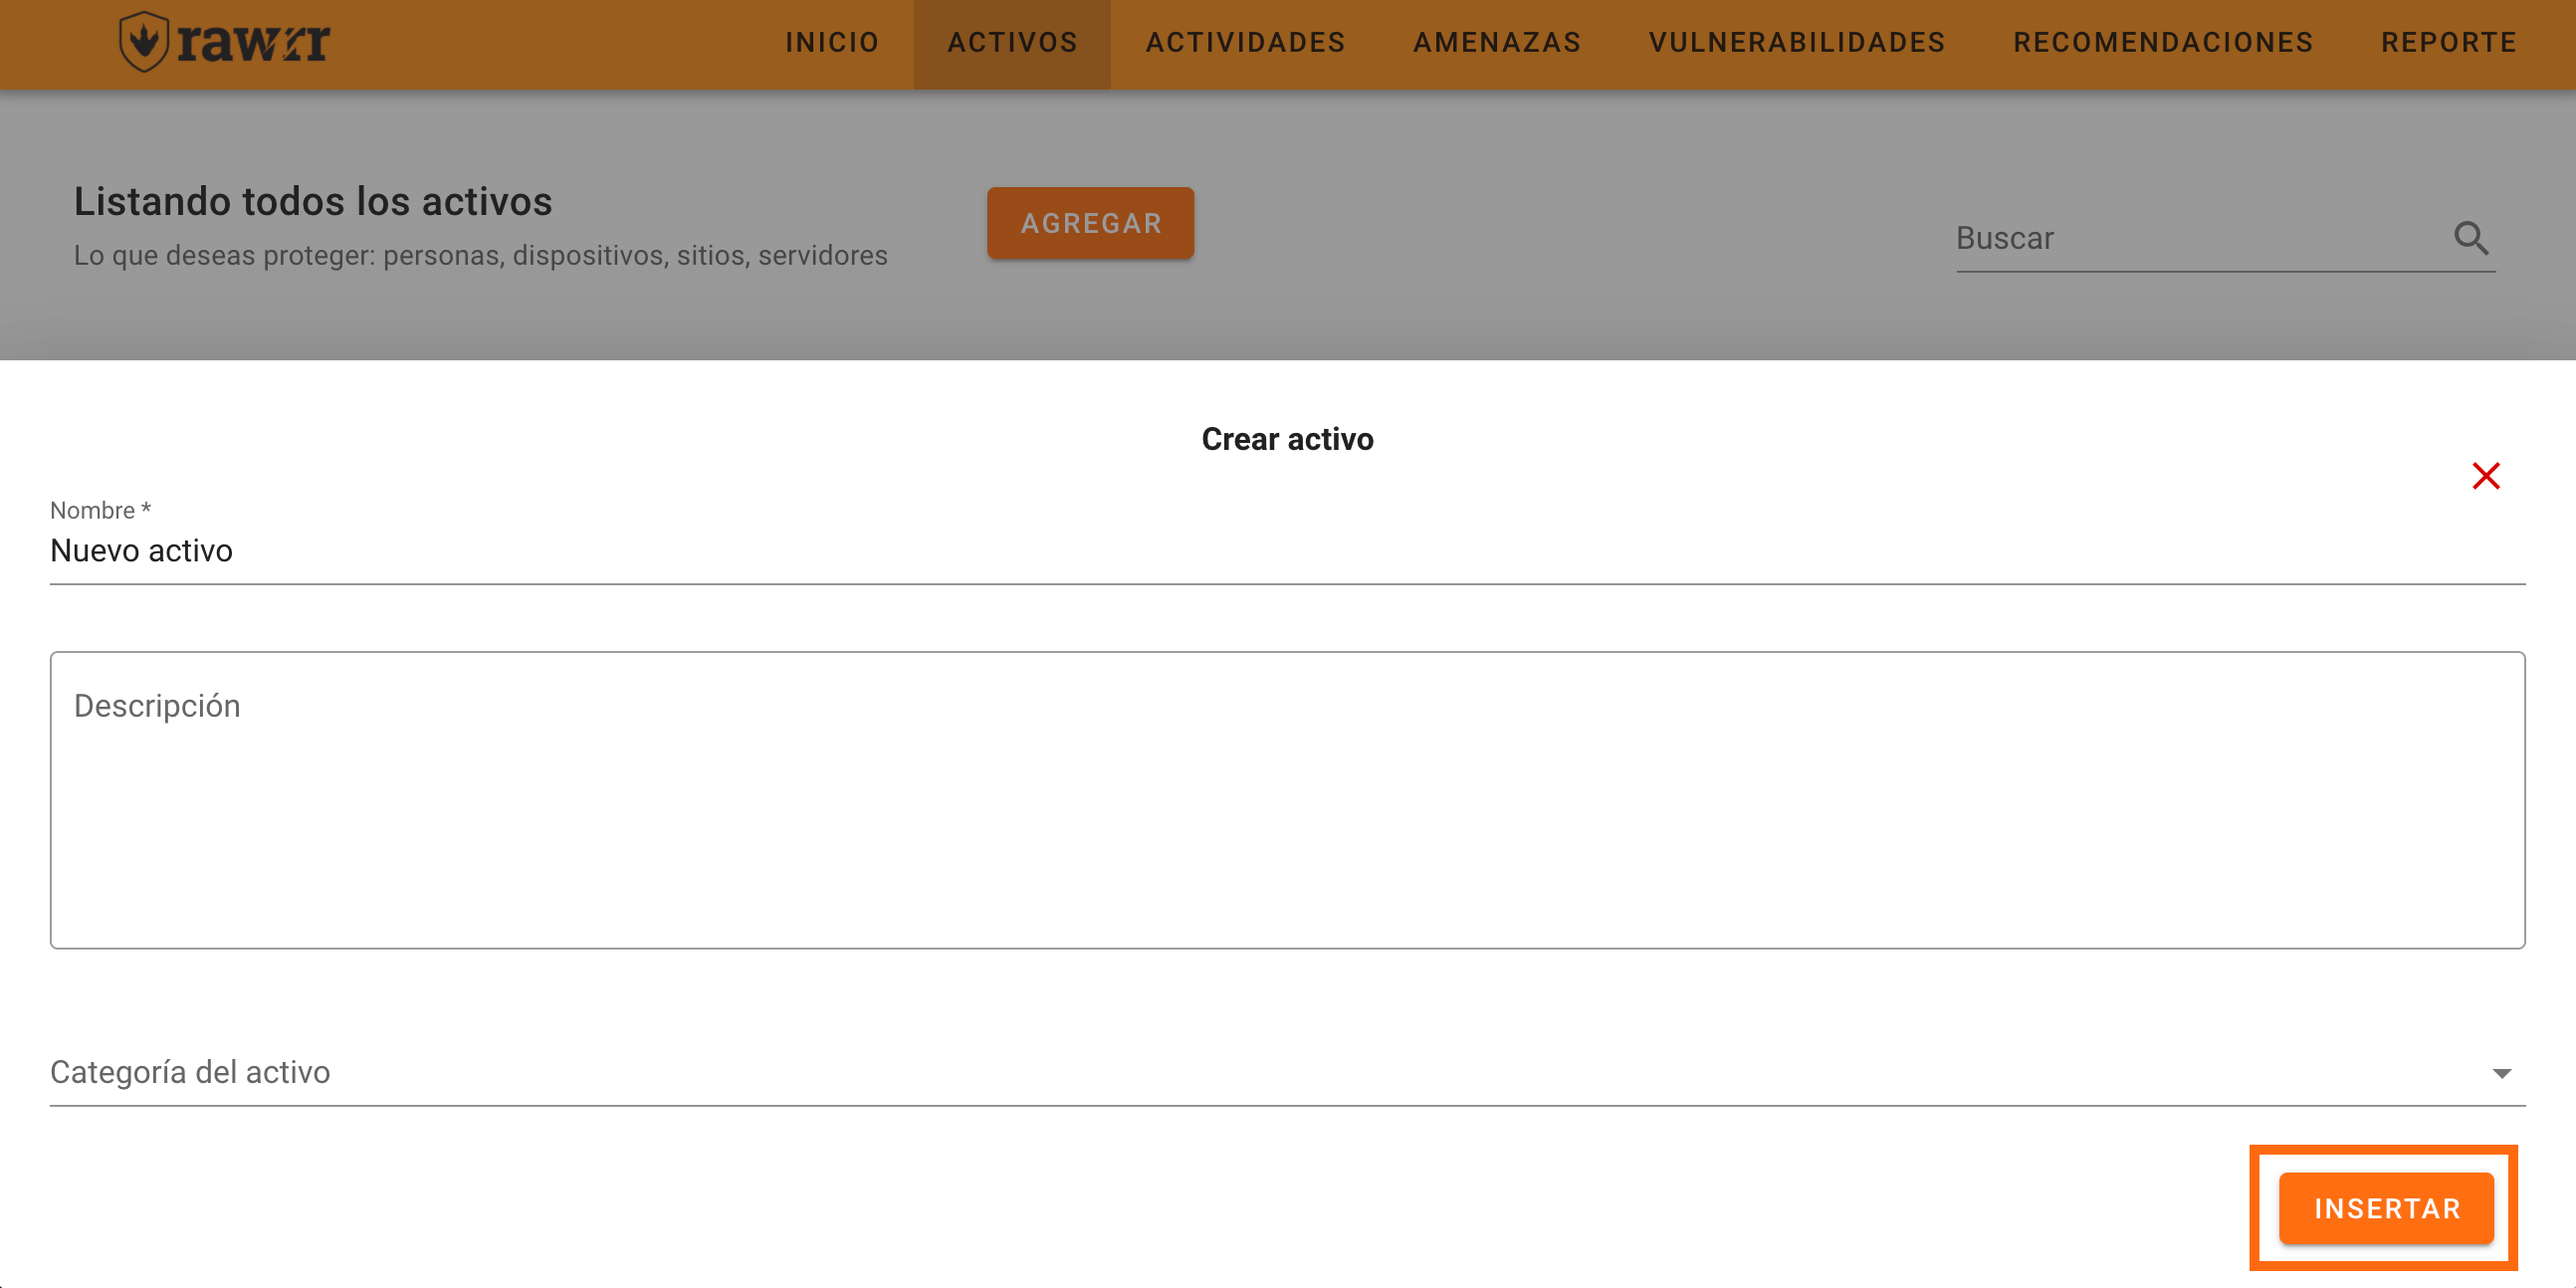Image resolution: width=2576 pixels, height=1288 pixels.
Task: Click the dropdown arrow of Categoría del activo
Action: [x=2501, y=1073]
